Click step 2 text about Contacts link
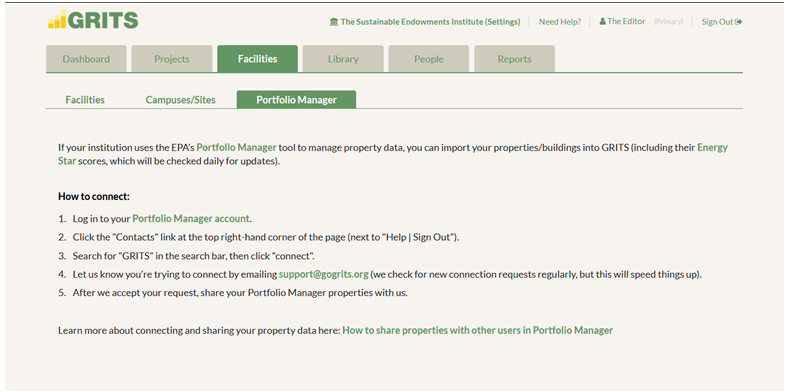The height and width of the screenshot is (392, 788). (266, 237)
